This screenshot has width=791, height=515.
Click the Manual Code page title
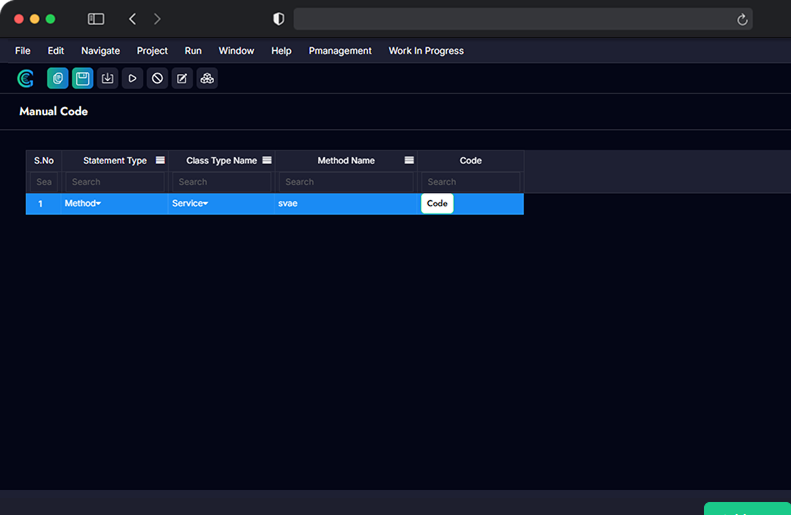click(53, 111)
